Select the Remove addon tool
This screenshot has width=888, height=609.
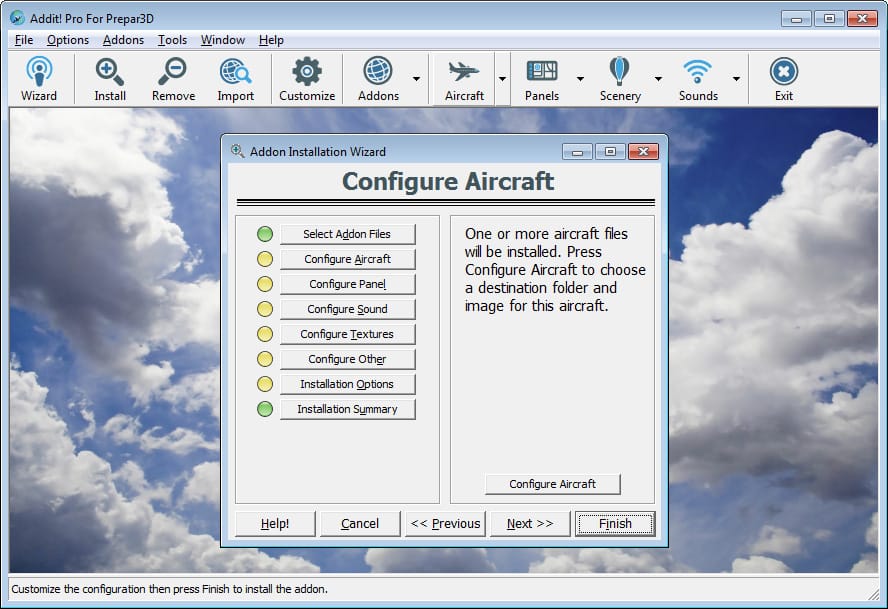tap(173, 79)
